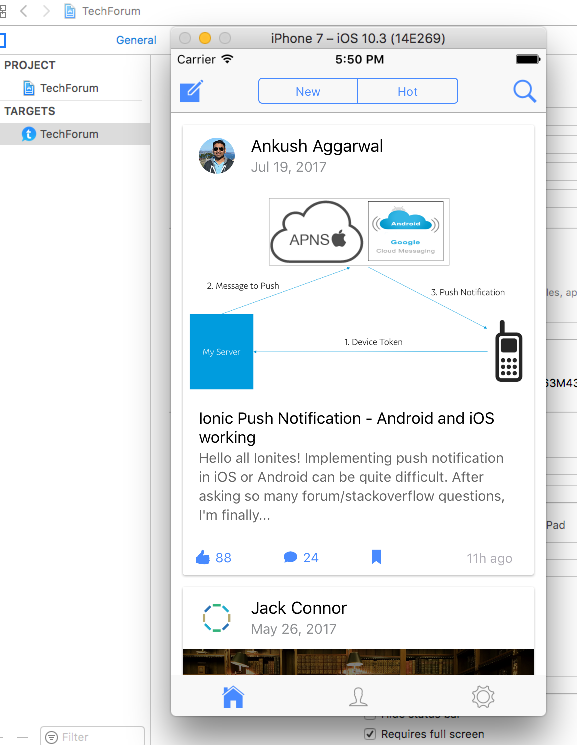
Task: Tap the thumbs-up like icon showing 88
Action: (203, 557)
